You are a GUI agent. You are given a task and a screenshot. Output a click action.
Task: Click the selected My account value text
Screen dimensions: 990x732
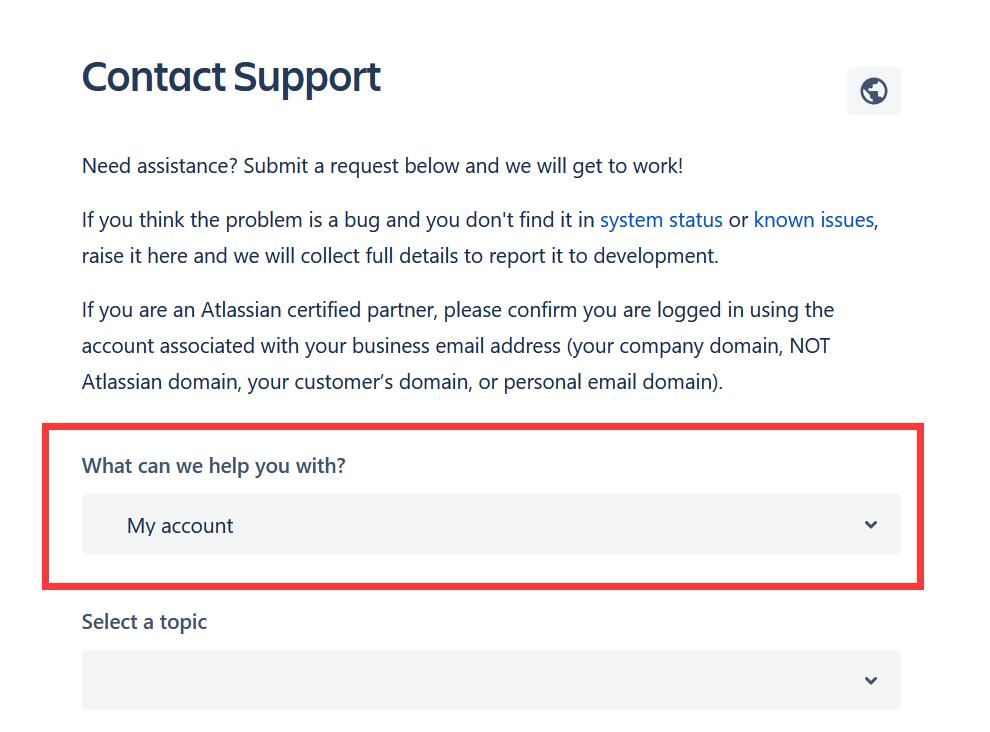pos(180,525)
